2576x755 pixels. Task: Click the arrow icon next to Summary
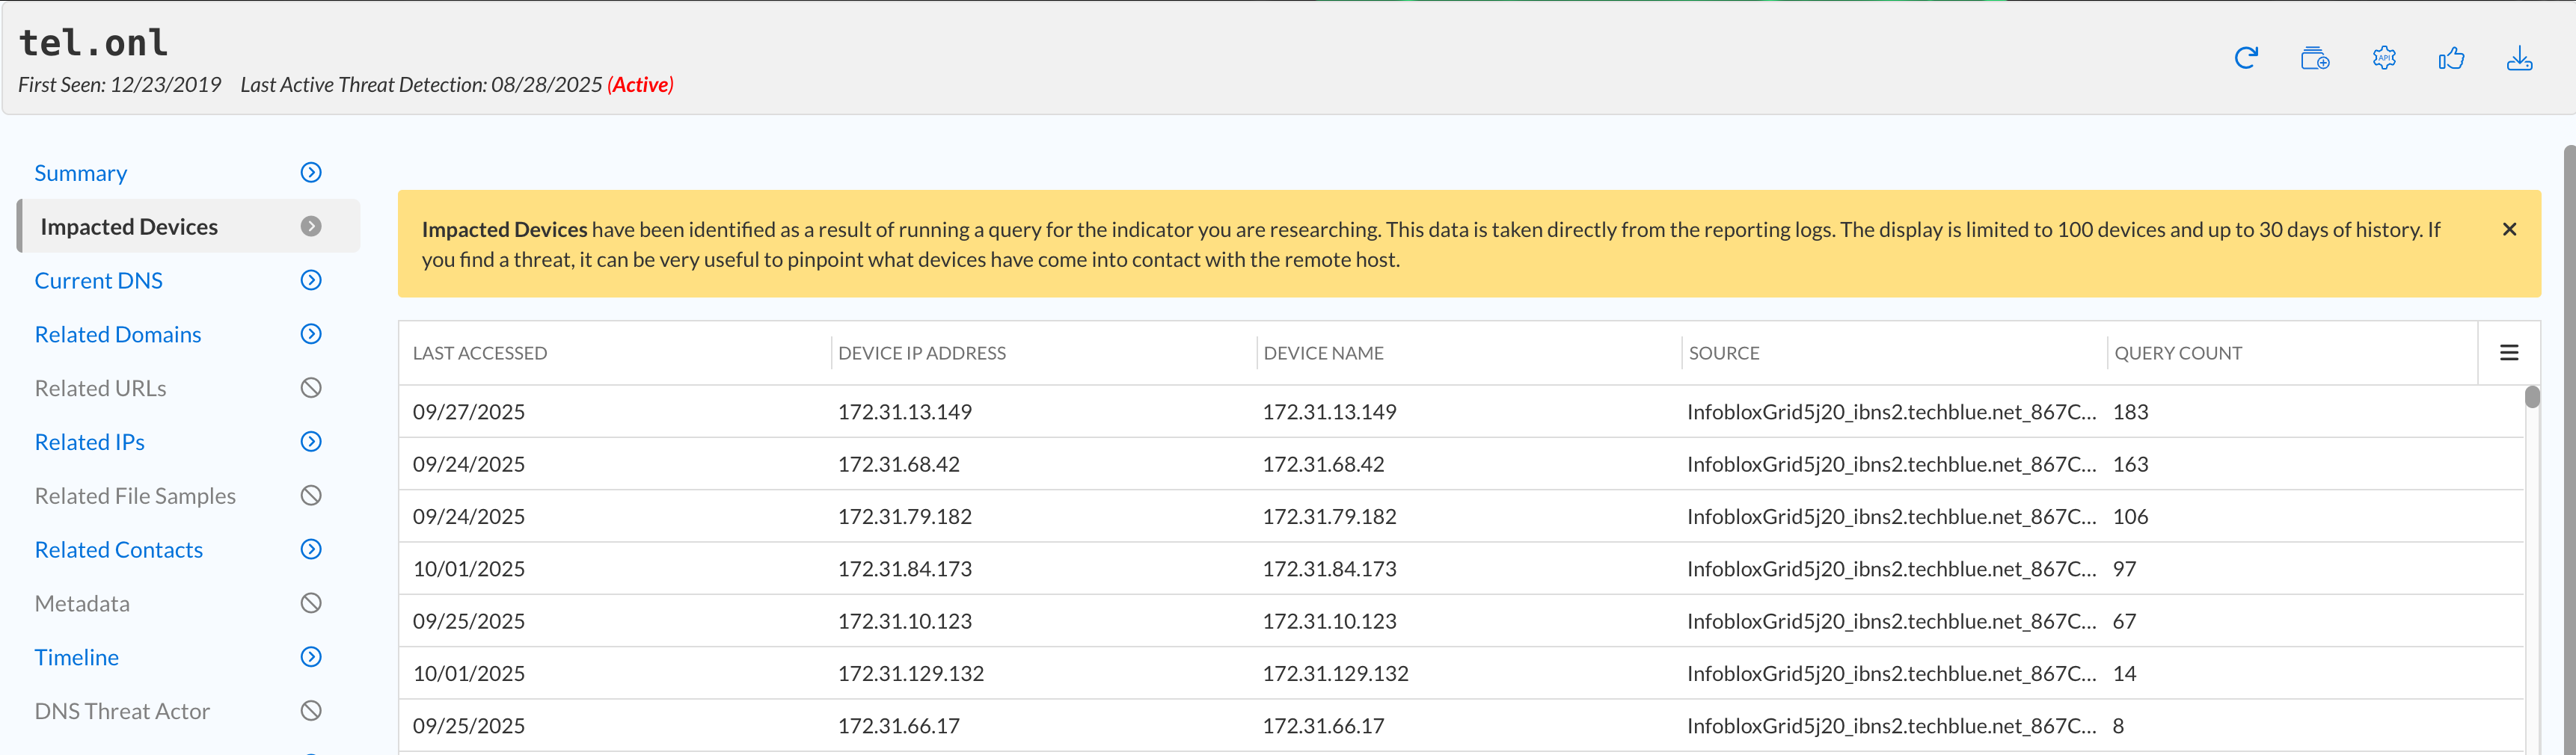[x=311, y=173]
